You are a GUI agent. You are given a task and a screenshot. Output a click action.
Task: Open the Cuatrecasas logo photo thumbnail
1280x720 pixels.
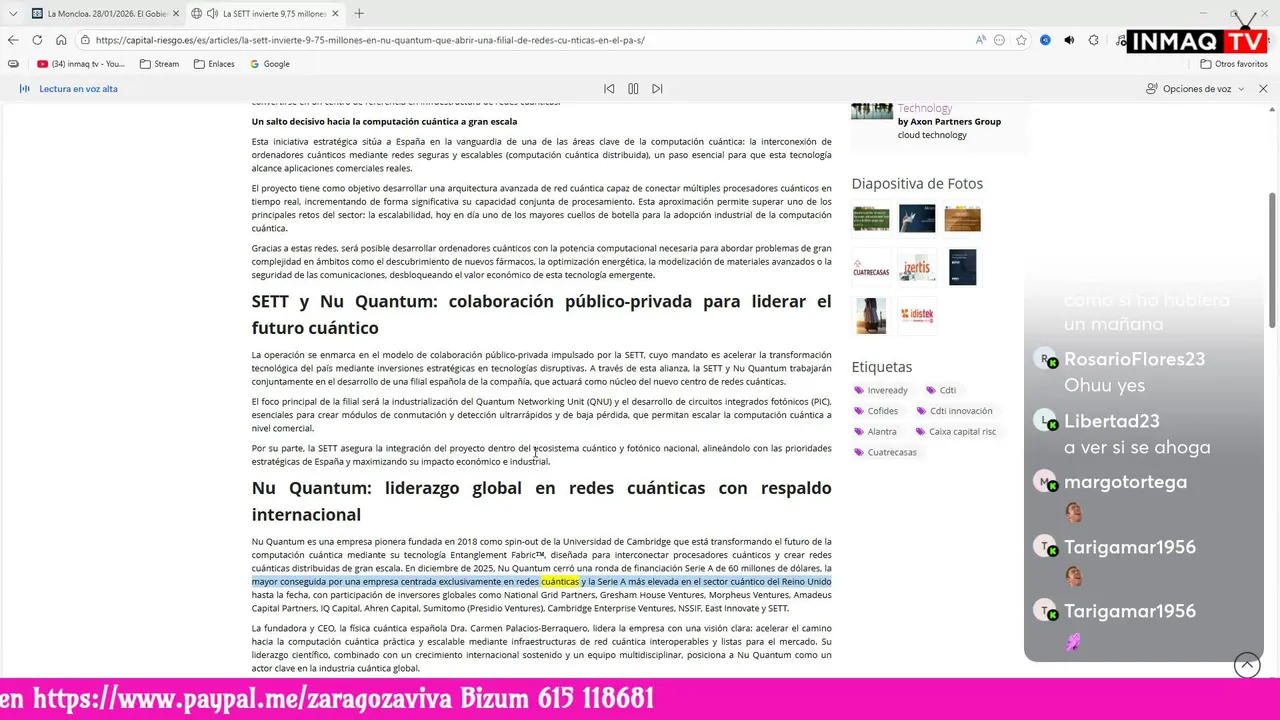(x=871, y=268)
